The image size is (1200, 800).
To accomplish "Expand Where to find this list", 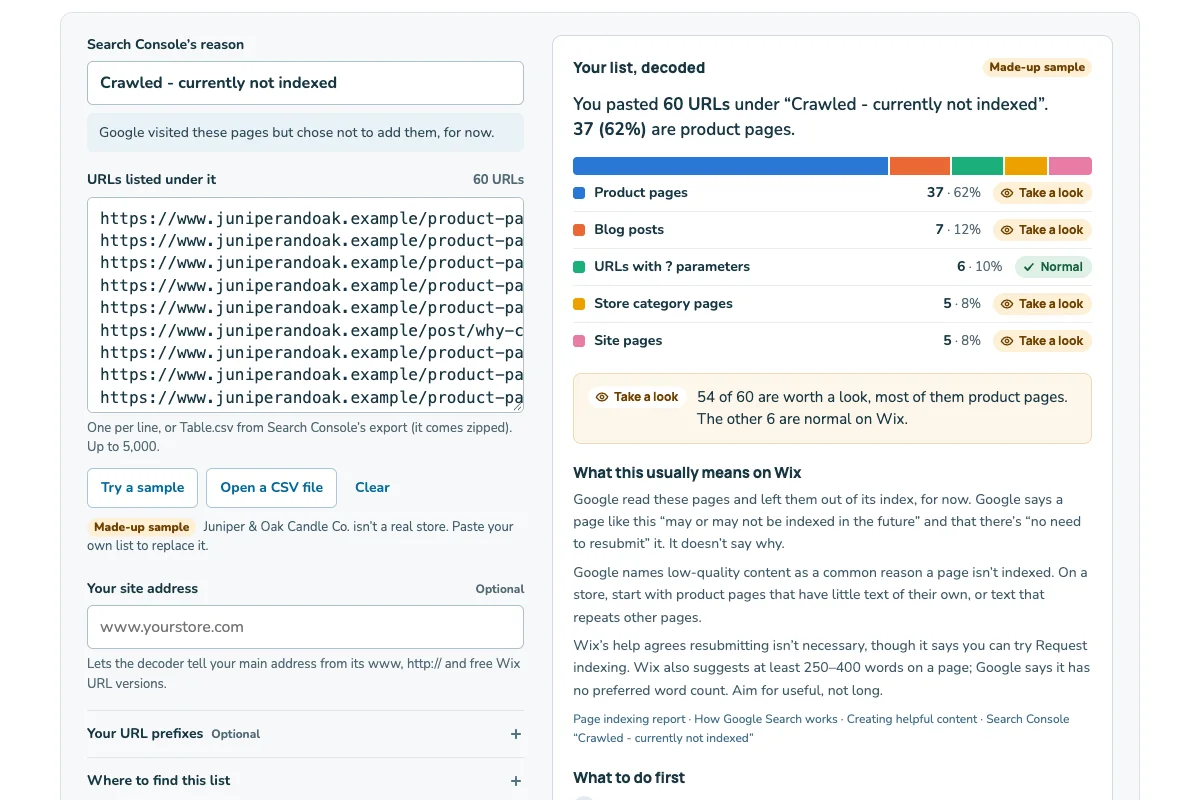I will point(305,781).
